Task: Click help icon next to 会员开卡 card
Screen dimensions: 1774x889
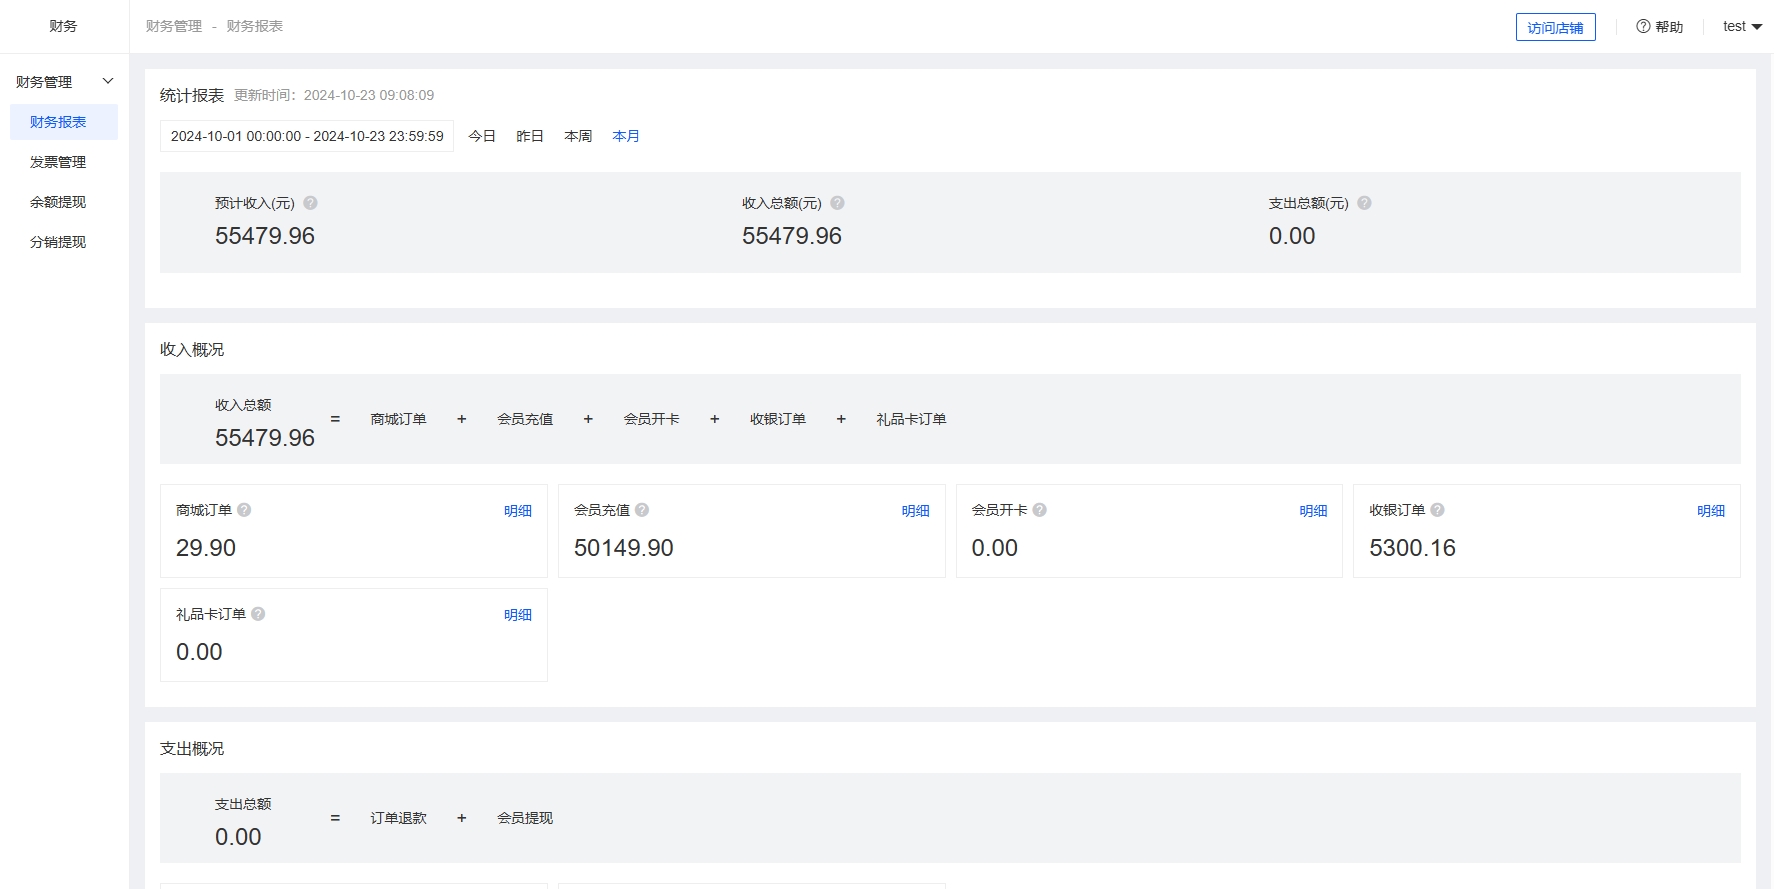Action: [1040, 510]
